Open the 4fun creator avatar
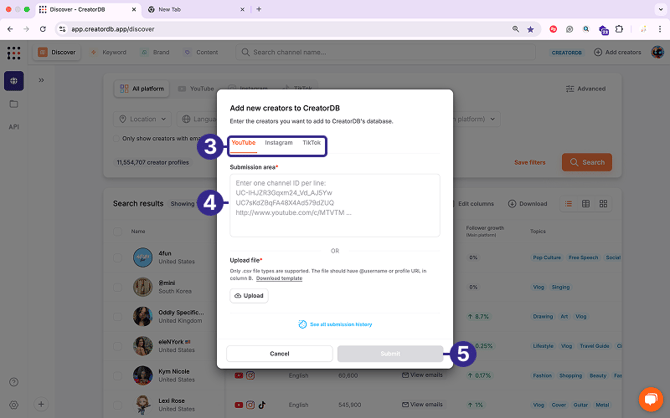Viewport: 670px width, 418px height. click(x=142, y=258)
